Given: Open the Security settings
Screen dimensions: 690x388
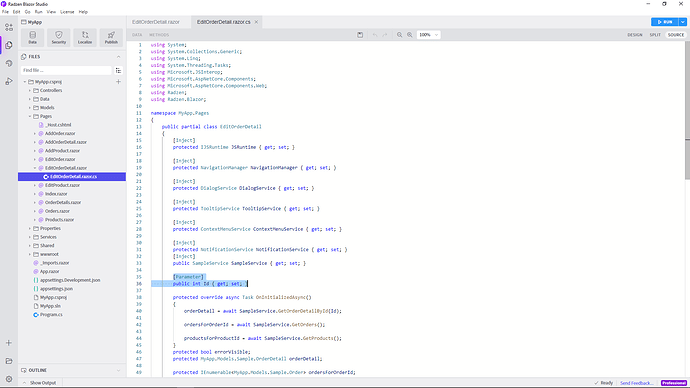Looking at the screenshot, I should [x=59, y=37].
